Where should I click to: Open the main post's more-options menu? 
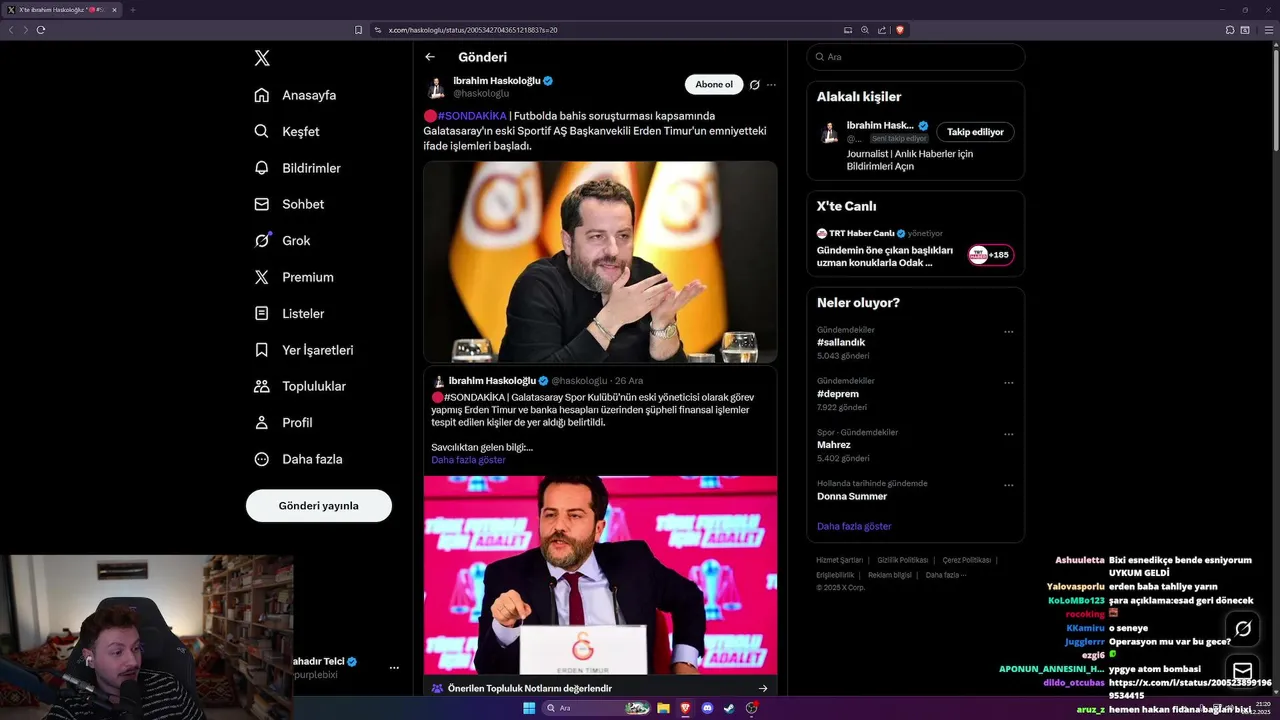point(771,85)
